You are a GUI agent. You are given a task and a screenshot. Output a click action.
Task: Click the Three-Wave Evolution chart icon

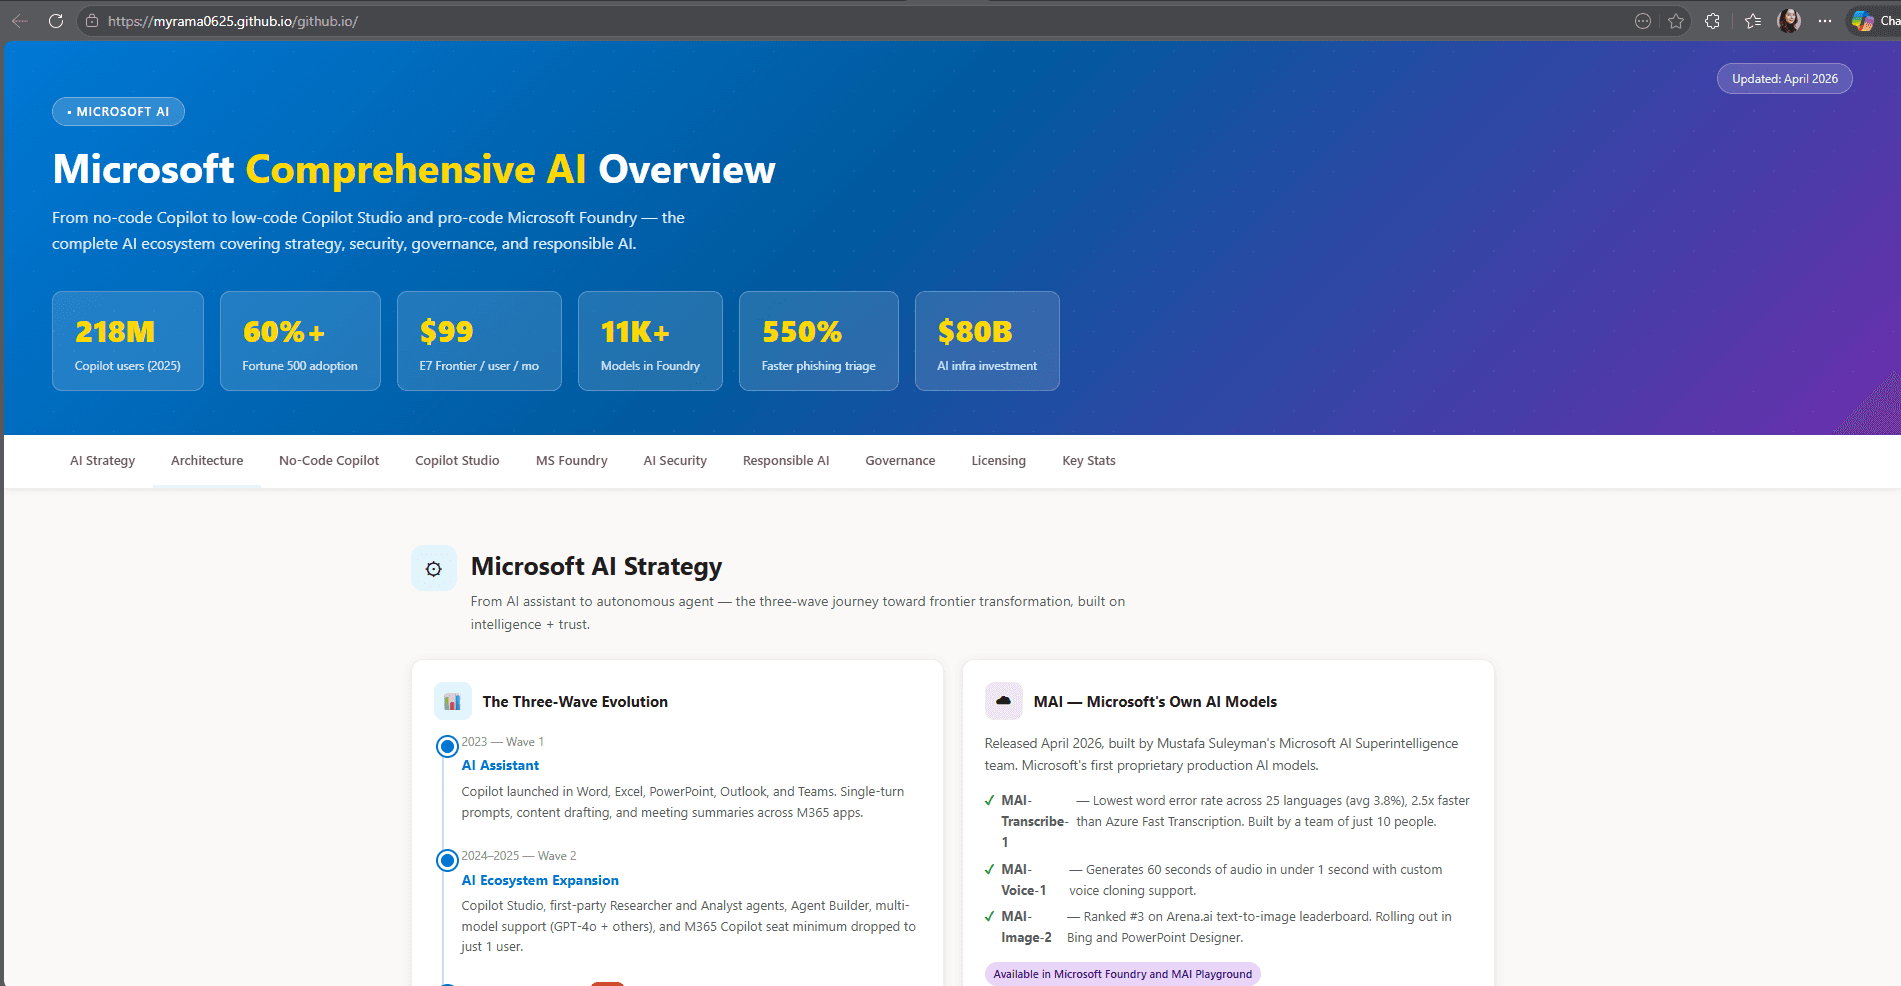[452, 701]
